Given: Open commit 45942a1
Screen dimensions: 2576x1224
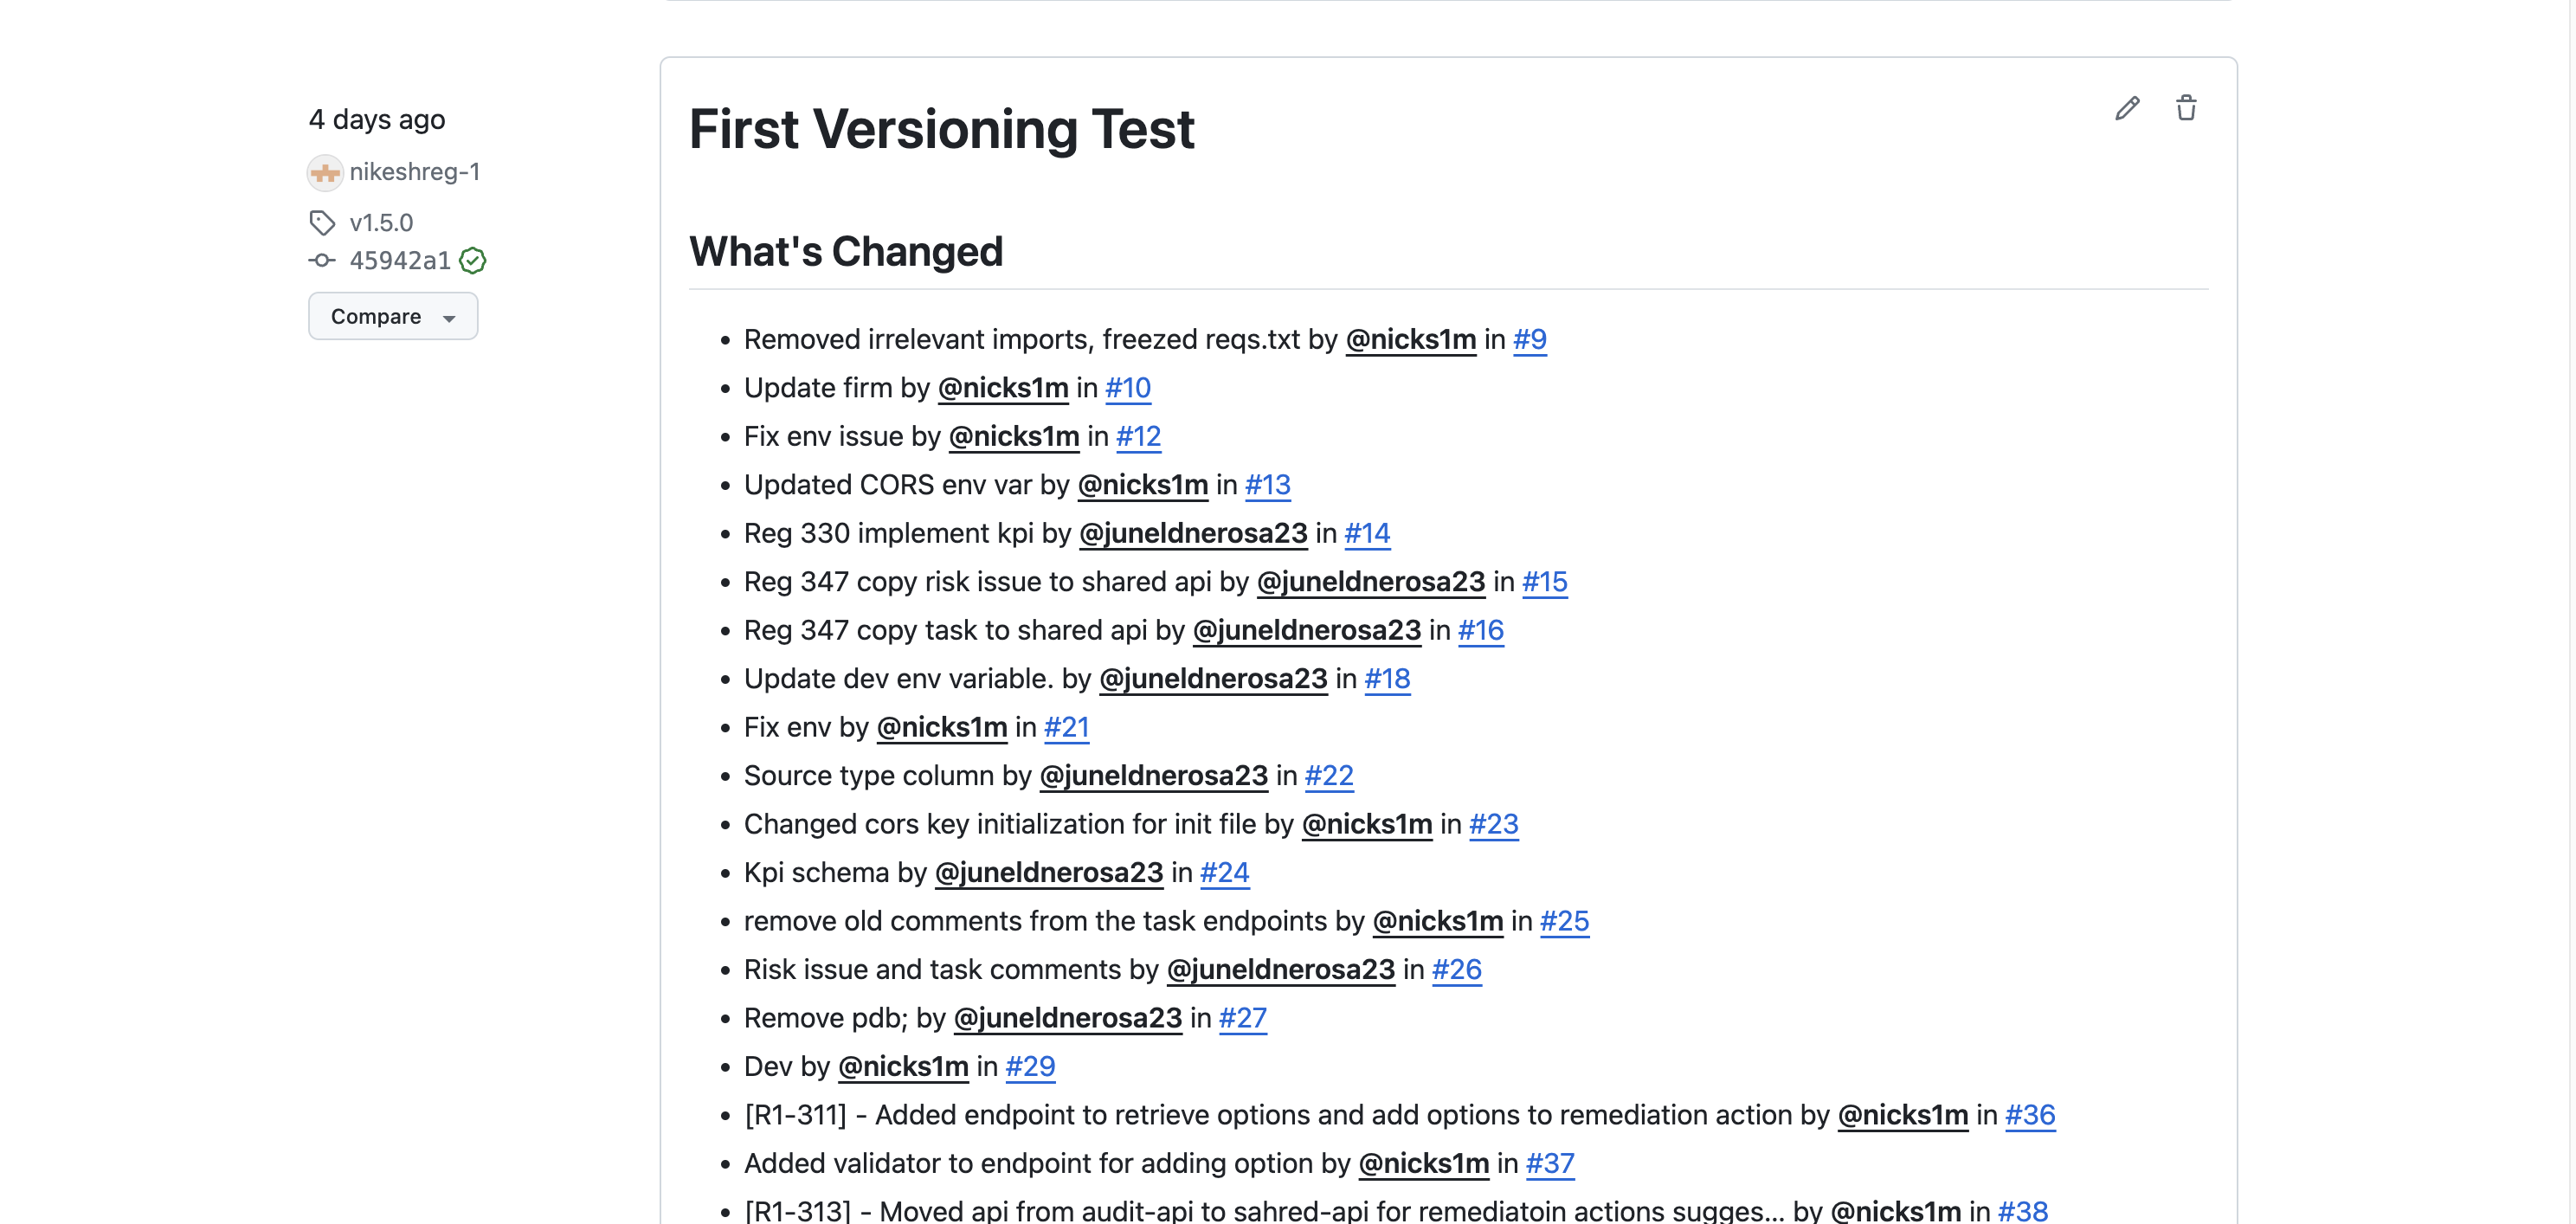Looking at the screenshot, I should [x=400, y=260].
